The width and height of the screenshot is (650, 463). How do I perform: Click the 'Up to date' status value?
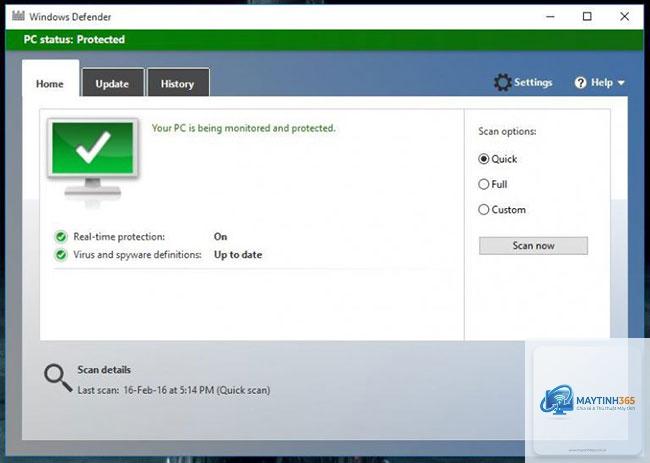[238, 255]
